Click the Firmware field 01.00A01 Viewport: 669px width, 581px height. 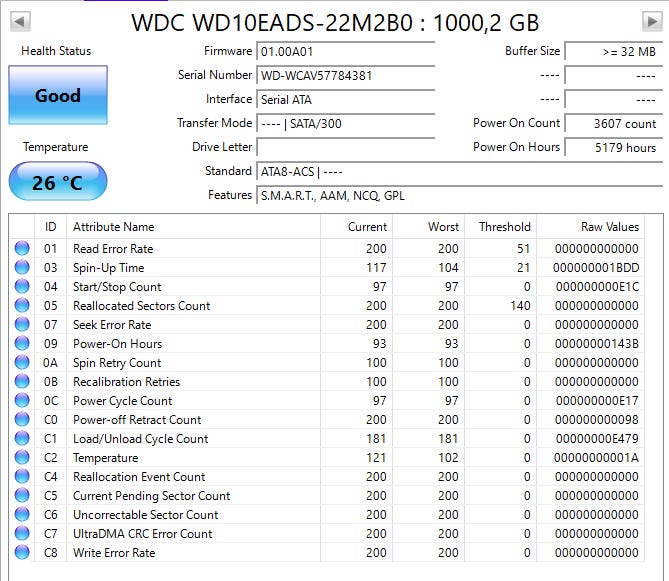(346, 52)
